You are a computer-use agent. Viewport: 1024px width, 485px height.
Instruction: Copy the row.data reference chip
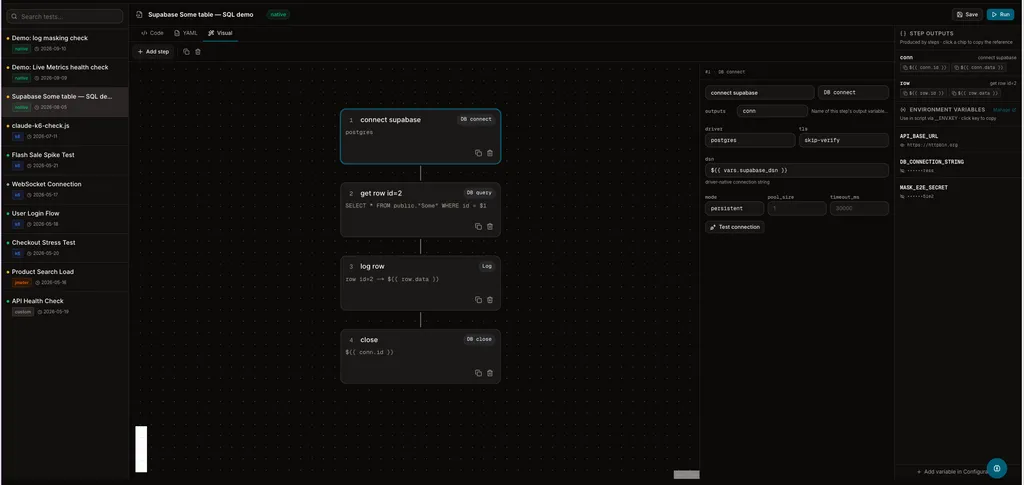click(x=975, y=93)
